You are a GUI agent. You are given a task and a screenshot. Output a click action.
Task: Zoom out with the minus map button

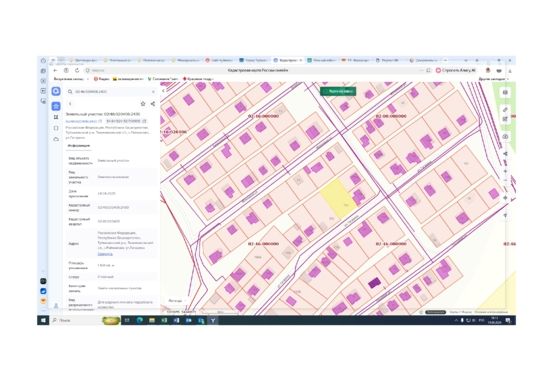point(505,180)
